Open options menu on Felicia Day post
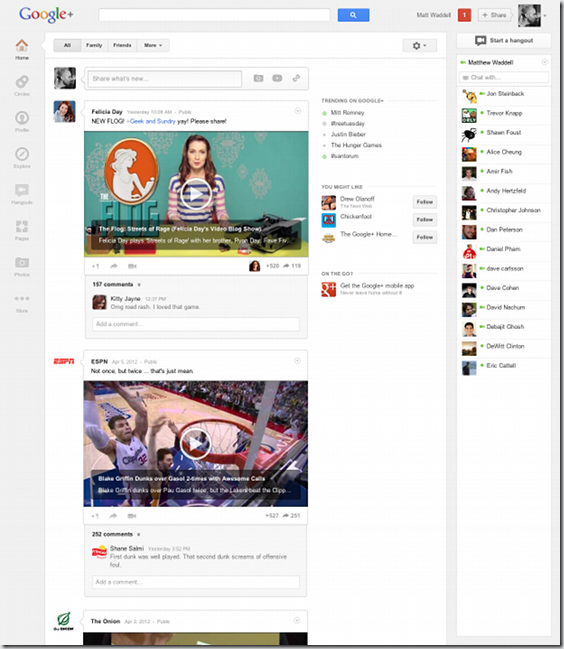Viewport: 564px width, 649px height. (298, 111)
